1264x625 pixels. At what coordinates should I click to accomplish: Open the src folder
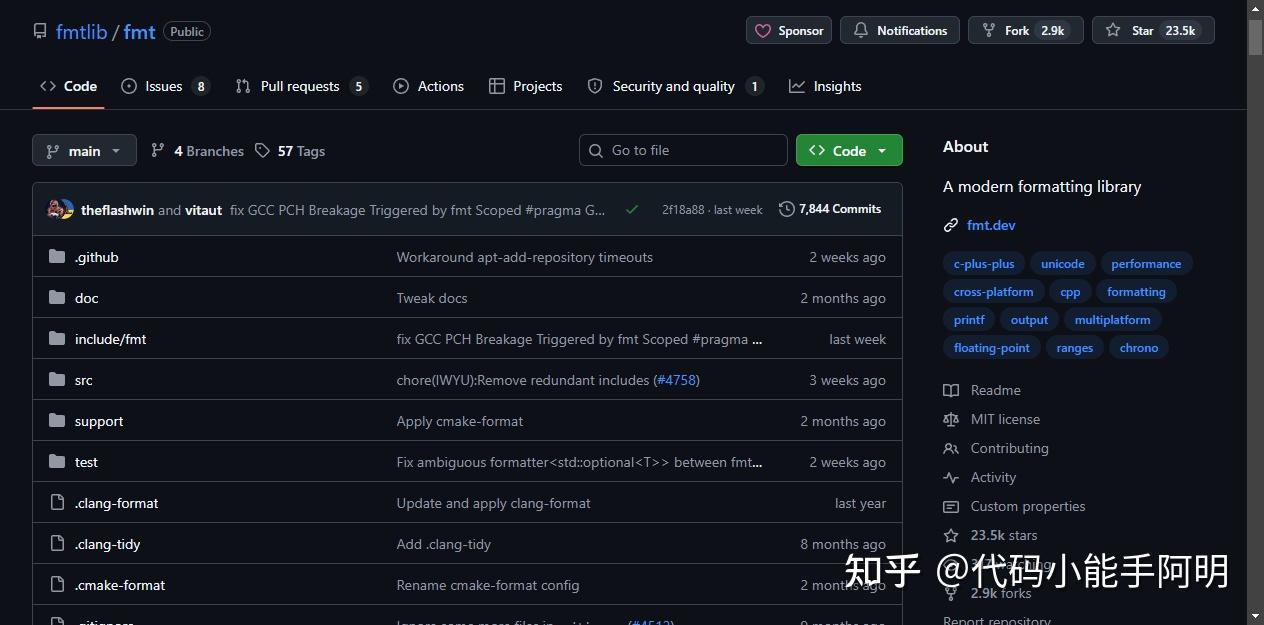84,380
